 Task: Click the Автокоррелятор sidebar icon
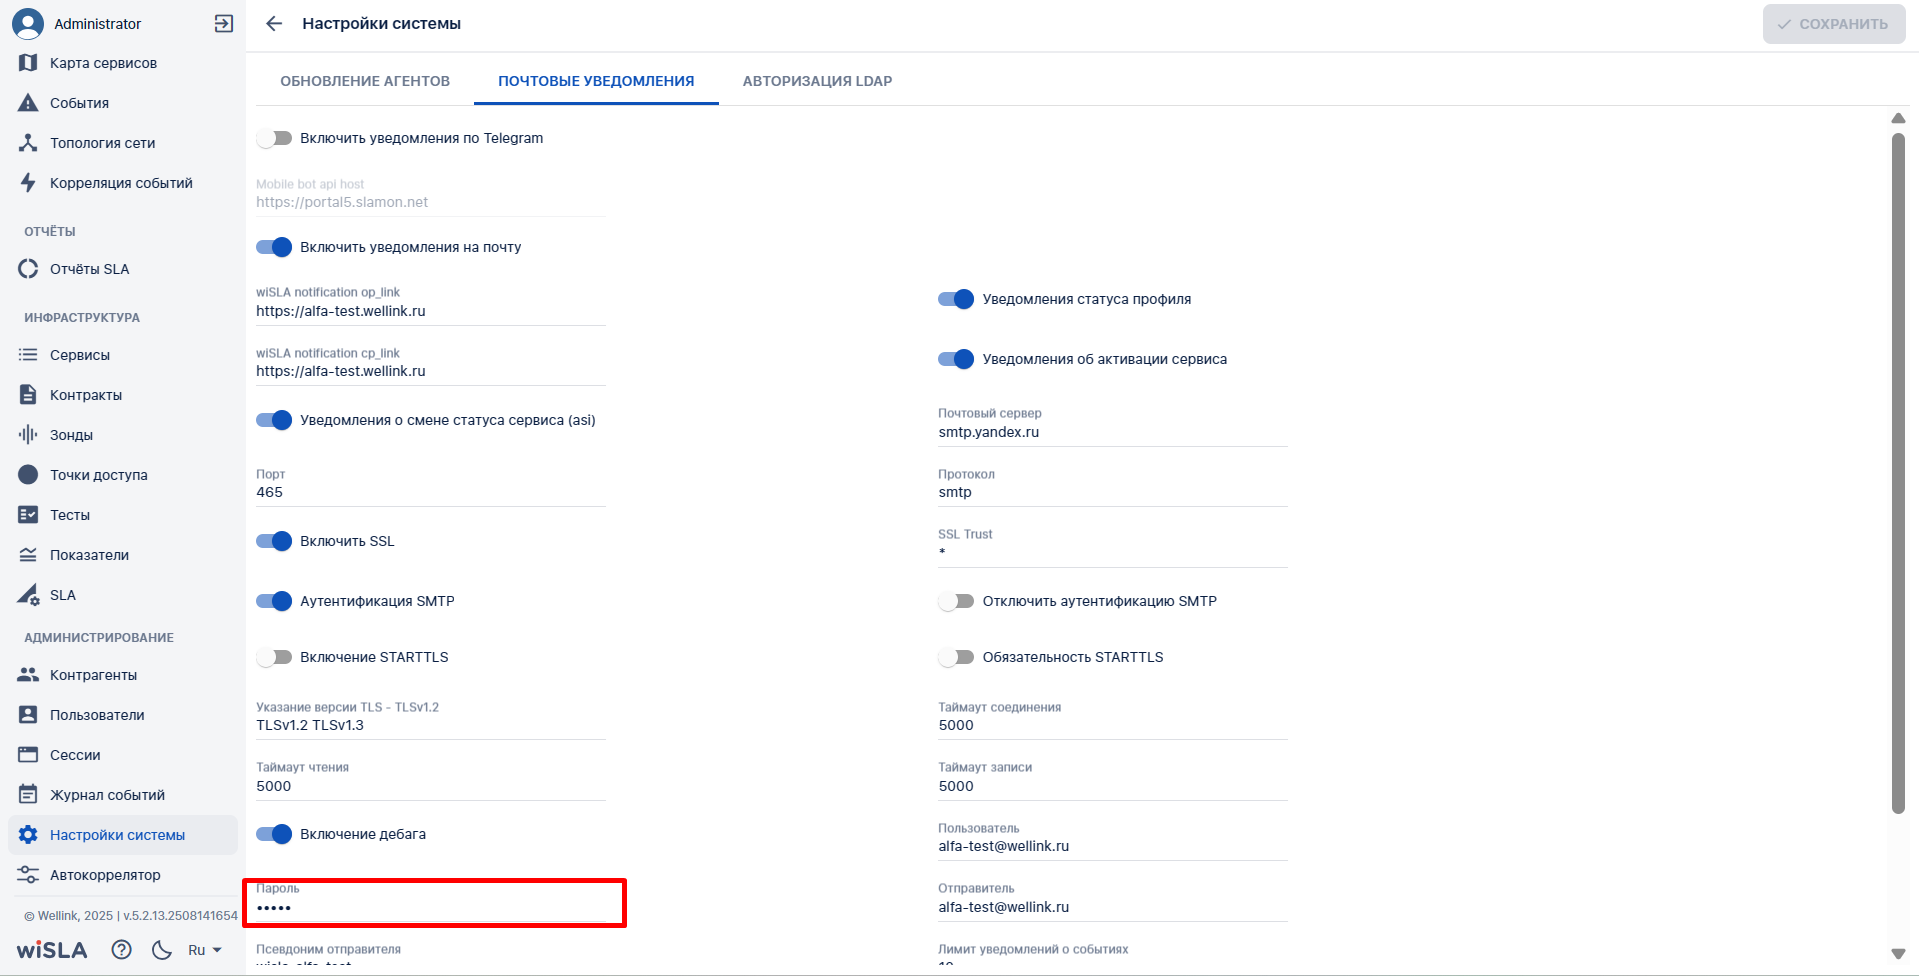28,875
